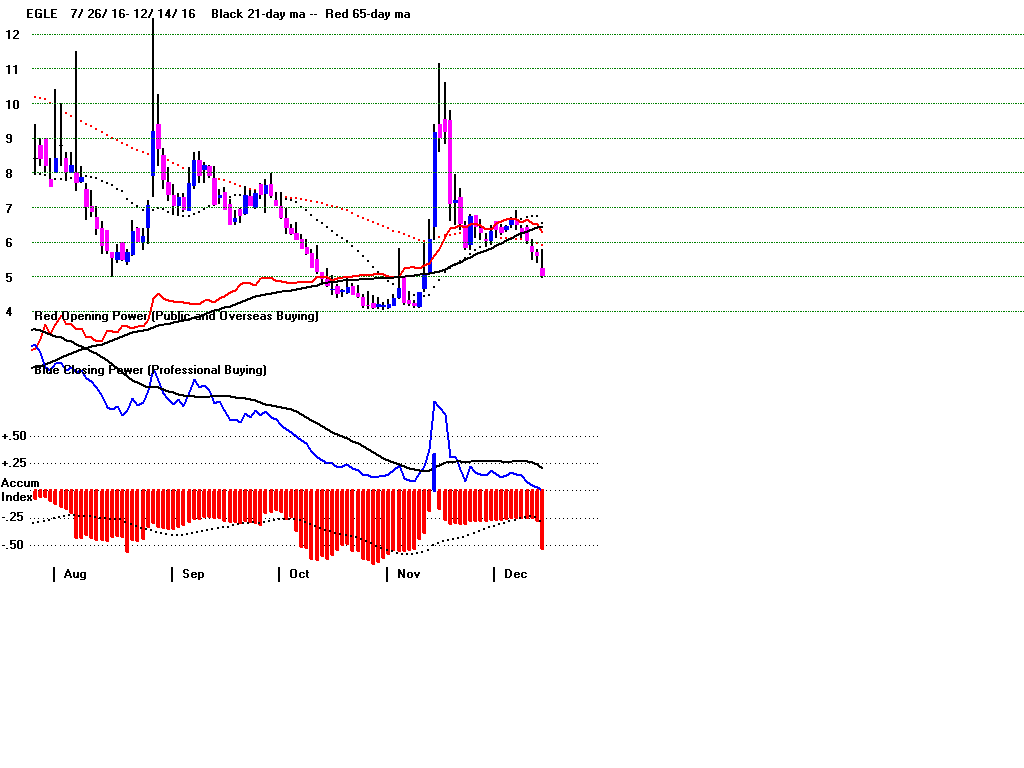Viewport: 1024px width, 768px height.
Task: Click the tall blue November spike candle
Action: pyautogui.click(x=436, y=180)
